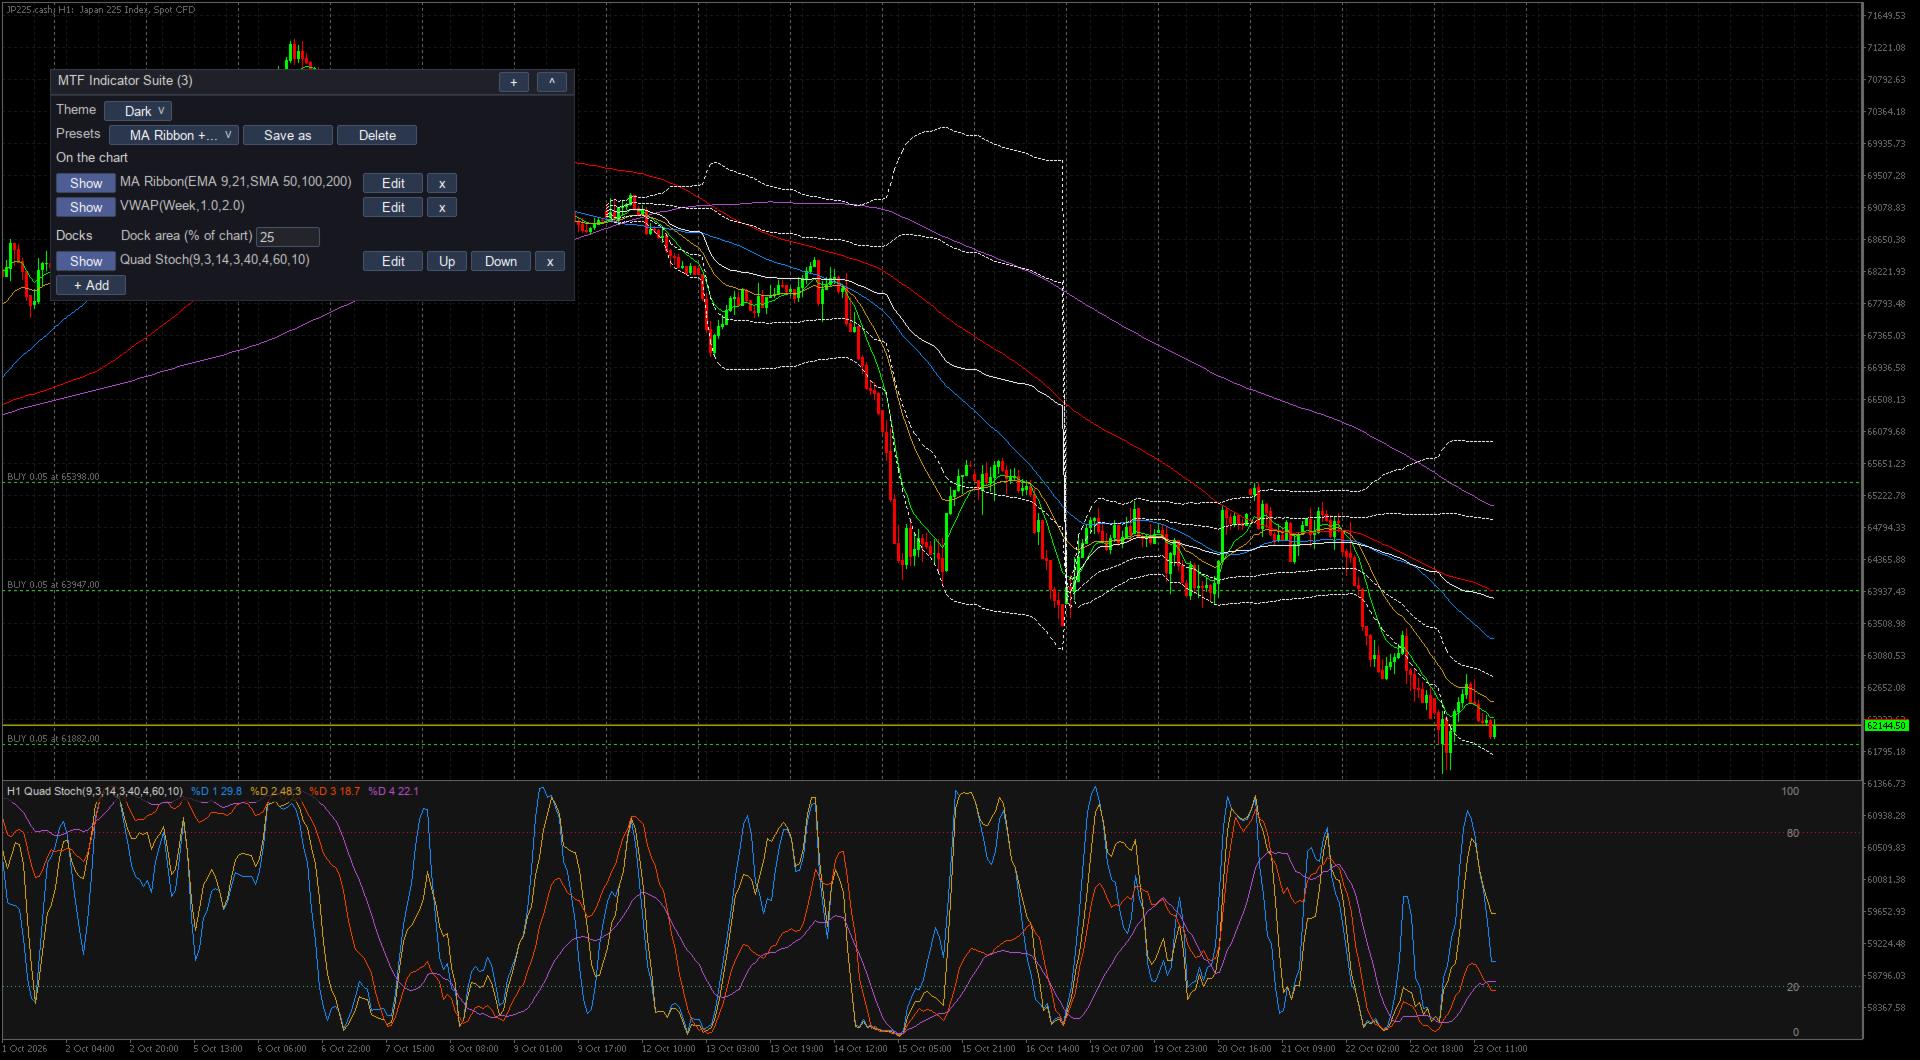This screenshot has height=1060, width=1920.
Task: Click the 23 Oct 11:00 time axis label
Action: 1500,1049
